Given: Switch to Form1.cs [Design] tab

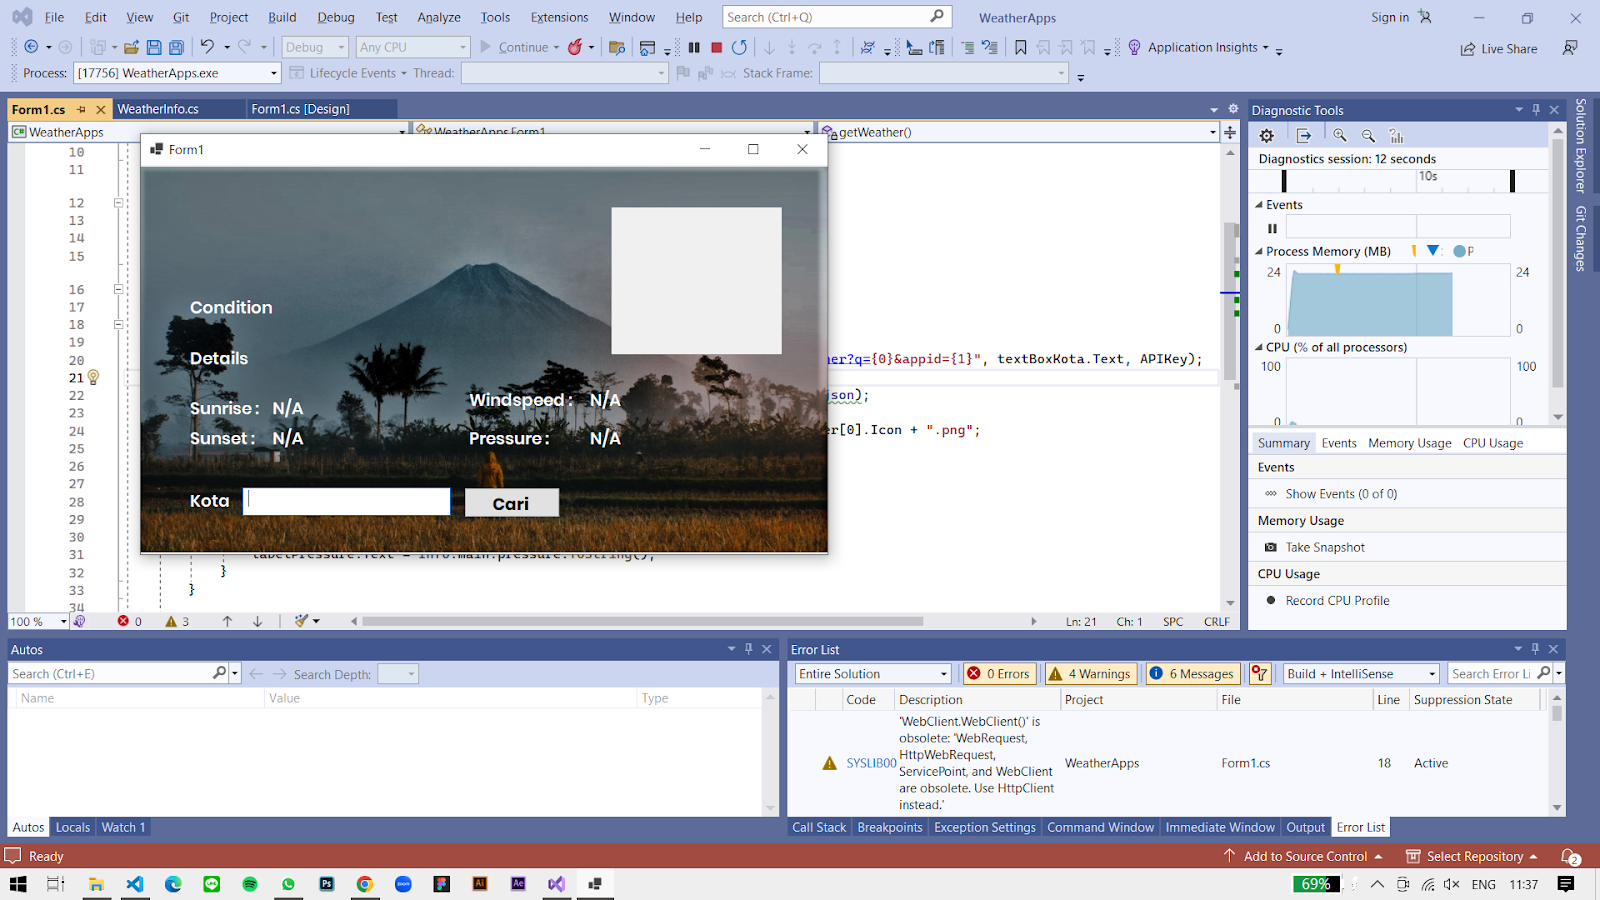Looking at the screenshot, I should pyautogui.click(x=300, y=109).
